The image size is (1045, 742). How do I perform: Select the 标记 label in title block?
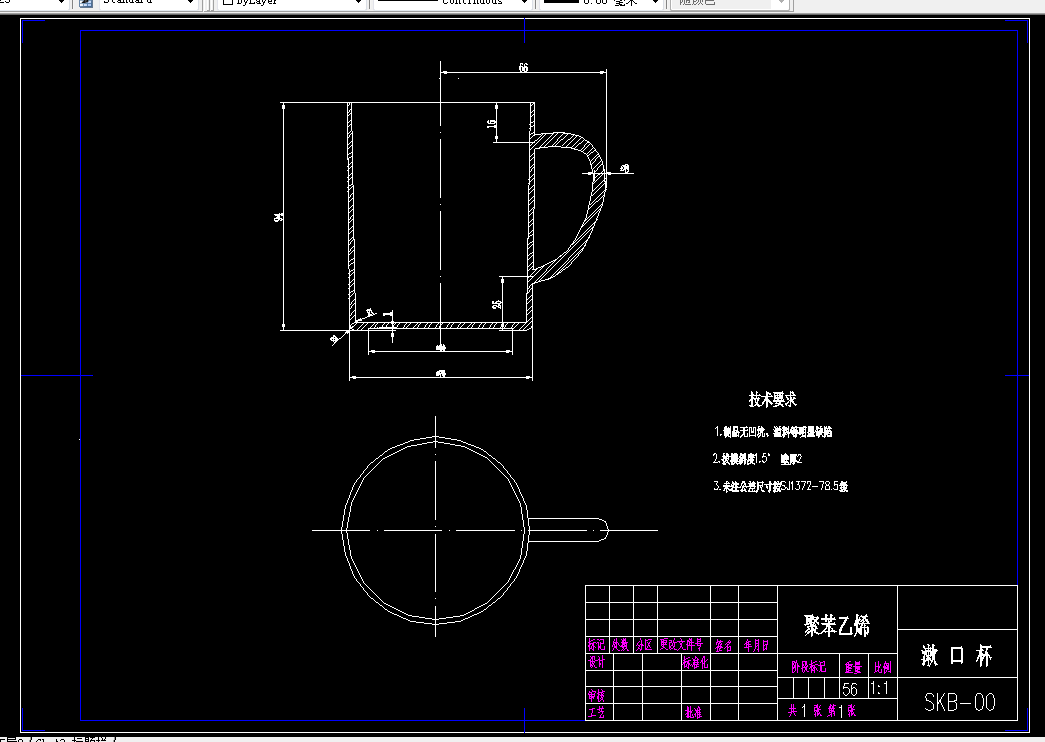coord(596,645)
